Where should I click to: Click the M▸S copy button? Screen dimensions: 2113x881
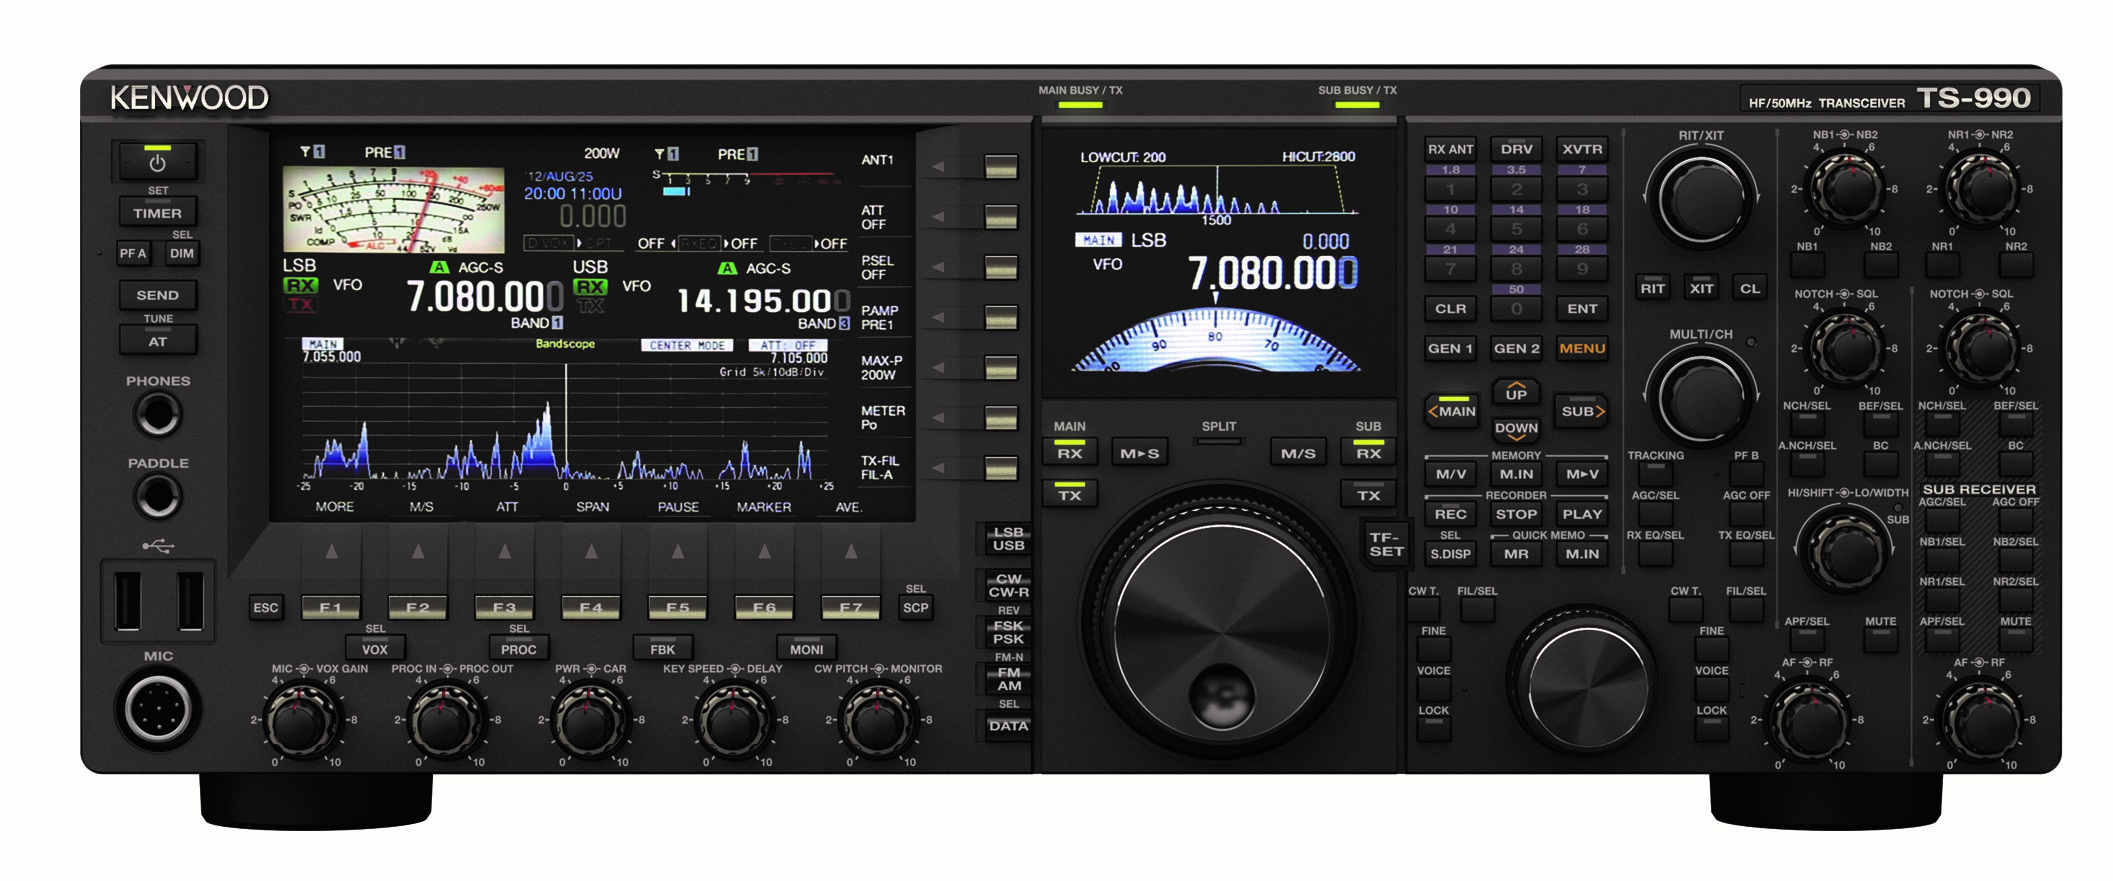[1140, 453]
